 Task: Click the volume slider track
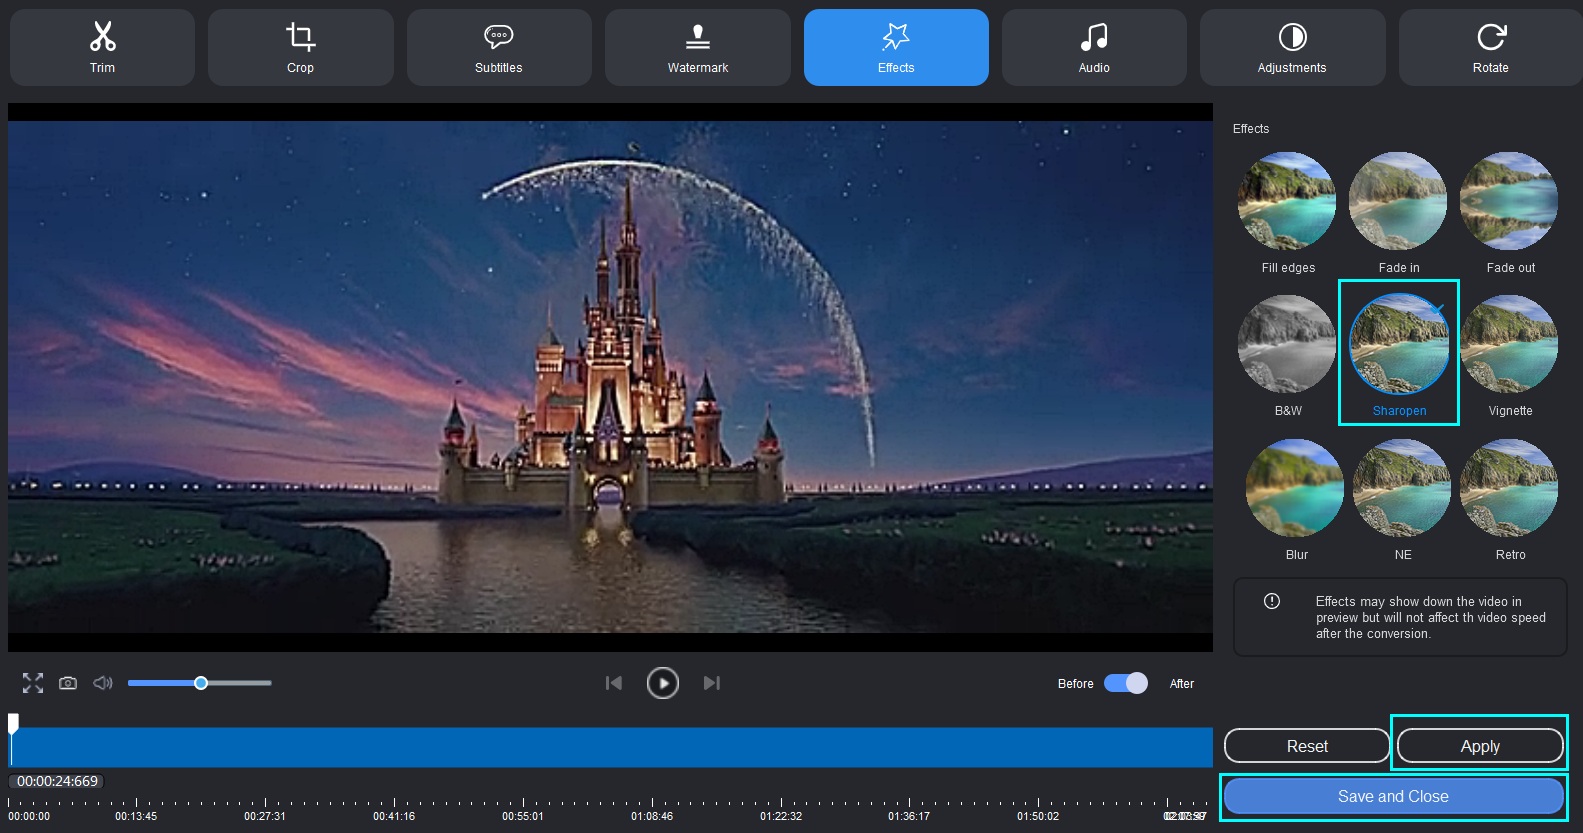point(199,683)
